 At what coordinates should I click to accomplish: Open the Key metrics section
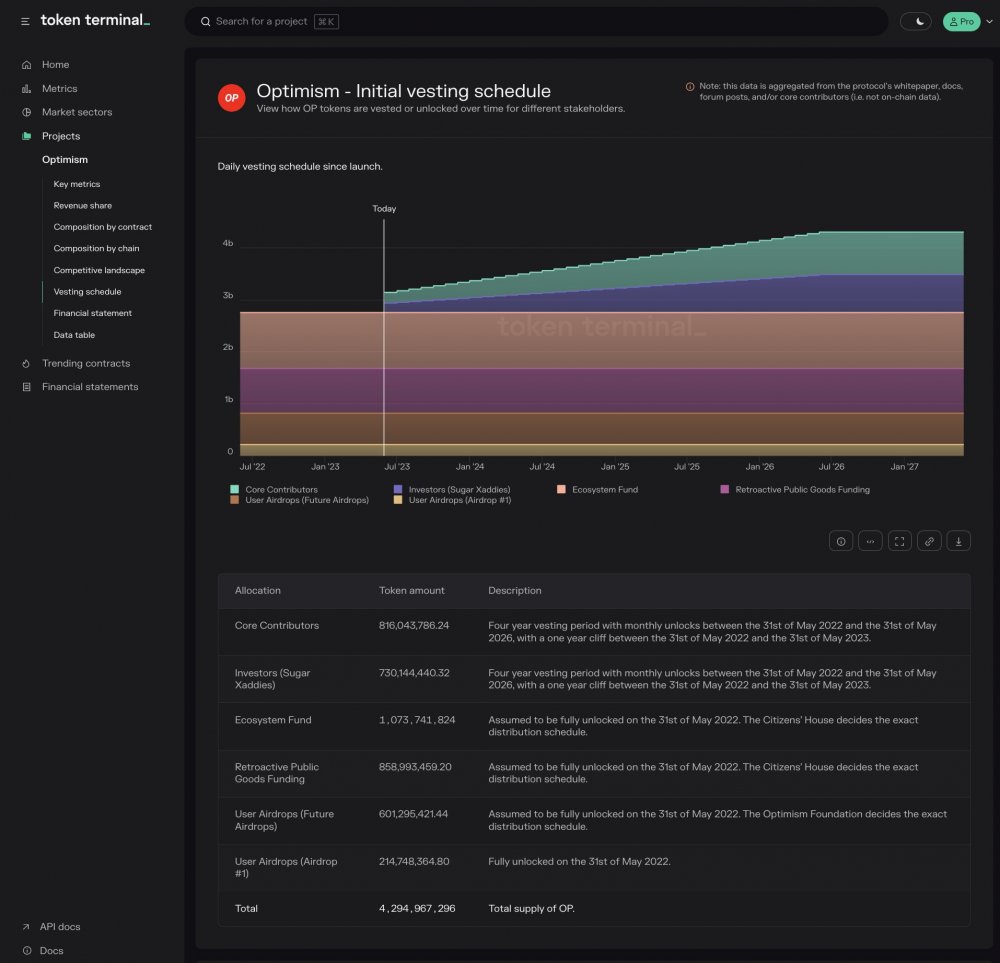(x=77, y=184)
